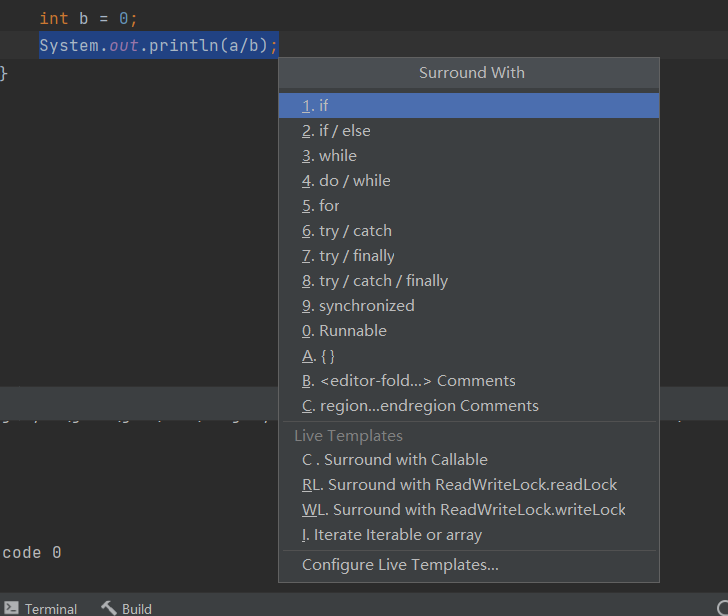Surround code with try / catch
Viewport: 728px width, 616px height.
coord(355,231)
